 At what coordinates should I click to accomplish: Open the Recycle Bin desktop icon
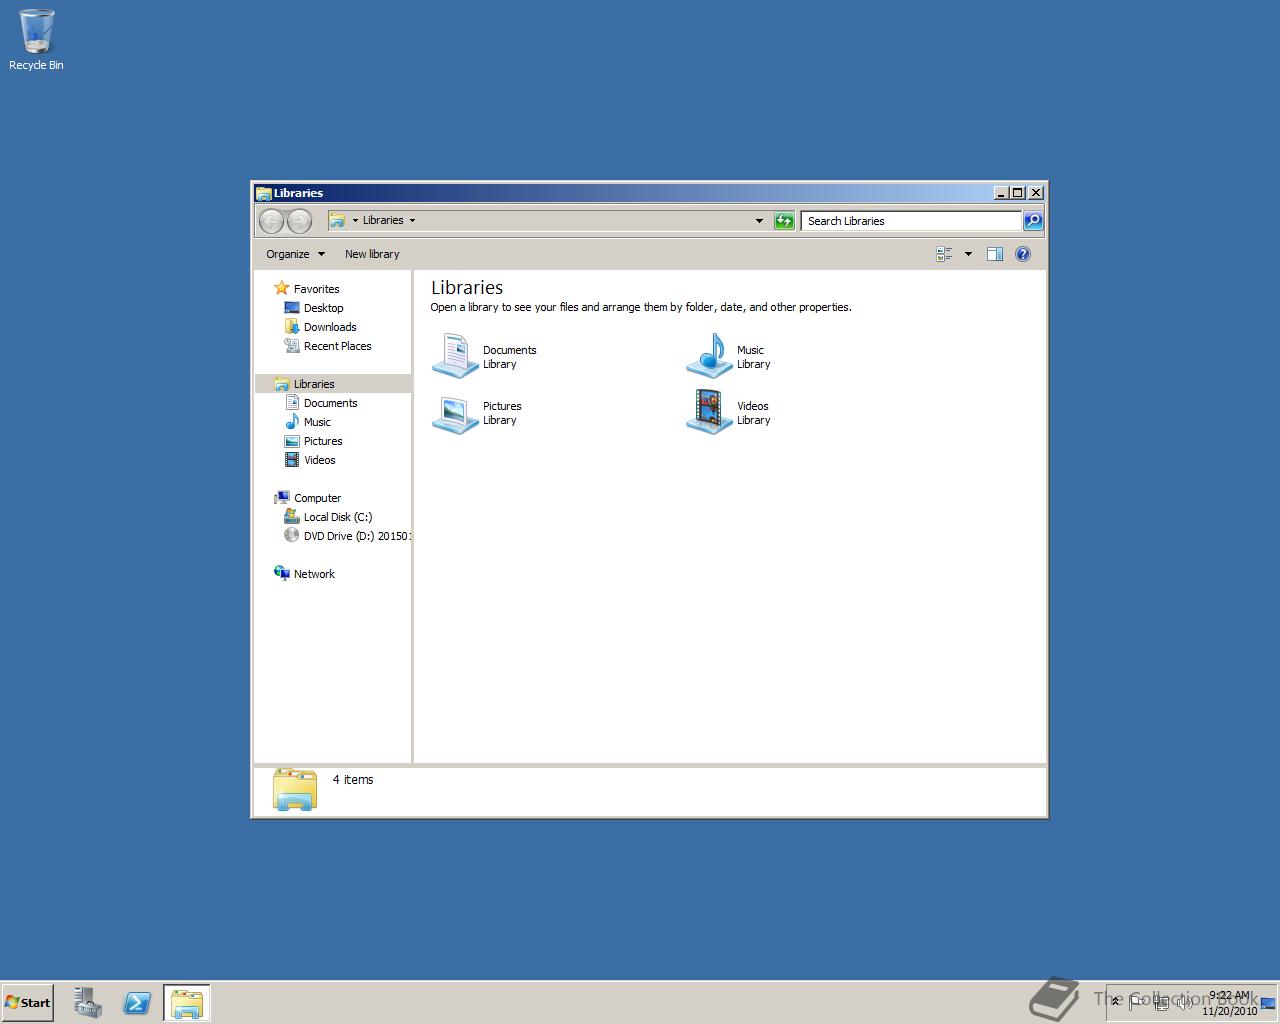(x=36, y=40)
